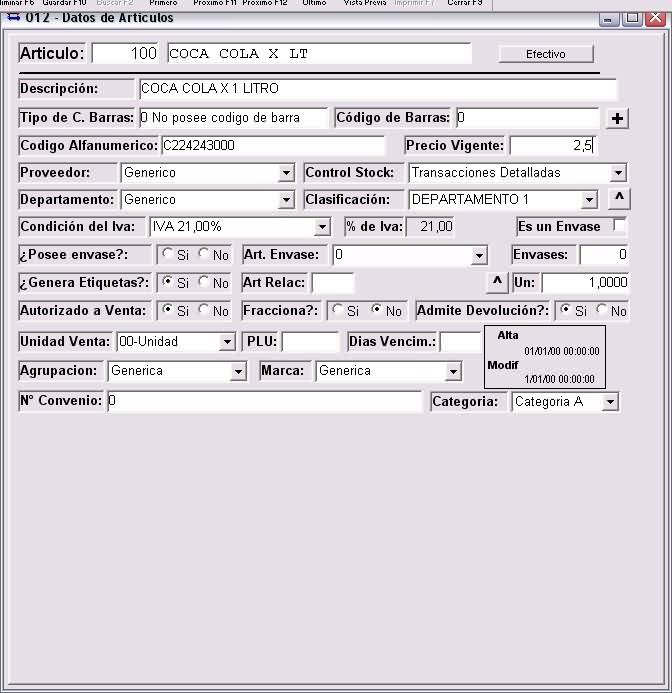Screen dimensions: 672x693
Task: Close the Datos de Articulos window
Action: (x=655, y=19)
